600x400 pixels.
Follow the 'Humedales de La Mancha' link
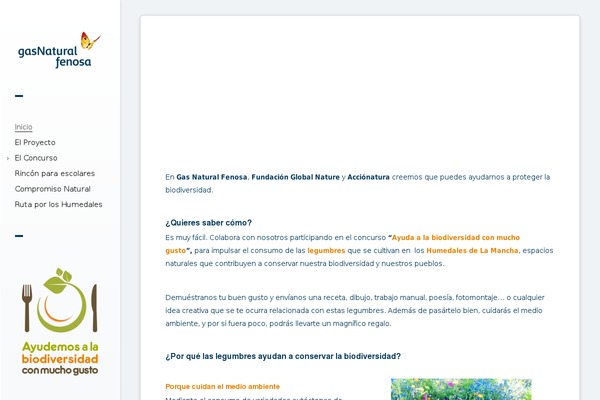click(x=472, y=250)
